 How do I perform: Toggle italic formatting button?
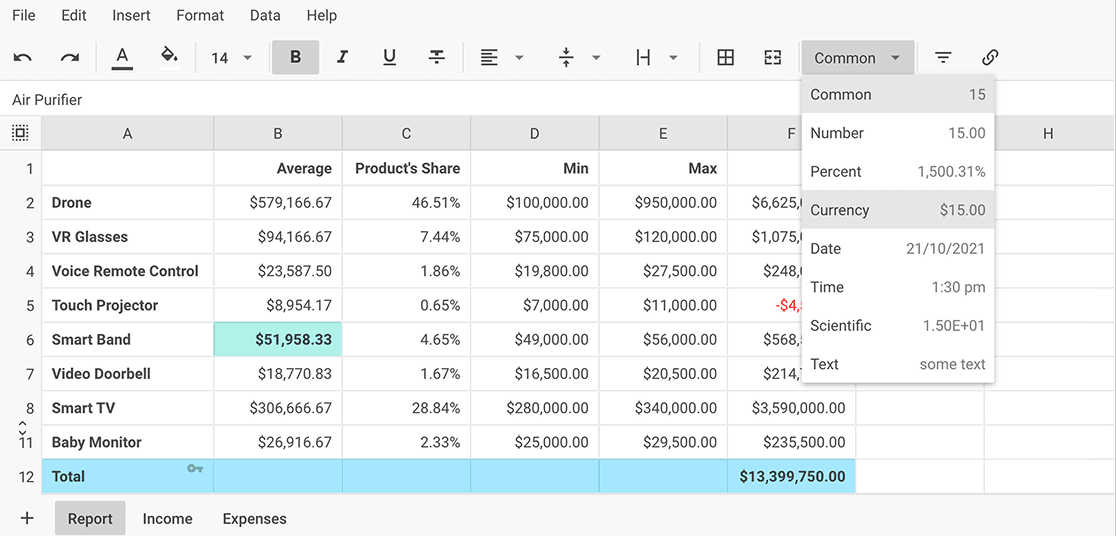pyautogui.click(x=342, y=58)
